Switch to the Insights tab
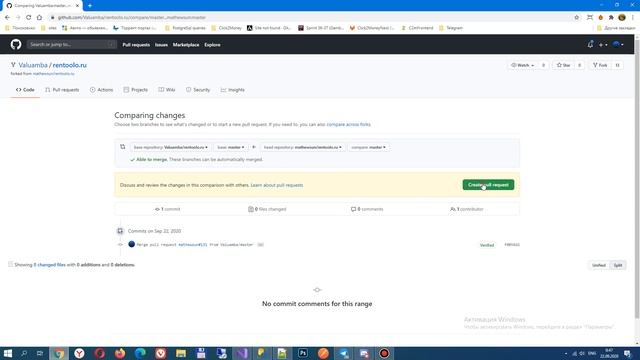640x360 pixels. pos(232,90)
